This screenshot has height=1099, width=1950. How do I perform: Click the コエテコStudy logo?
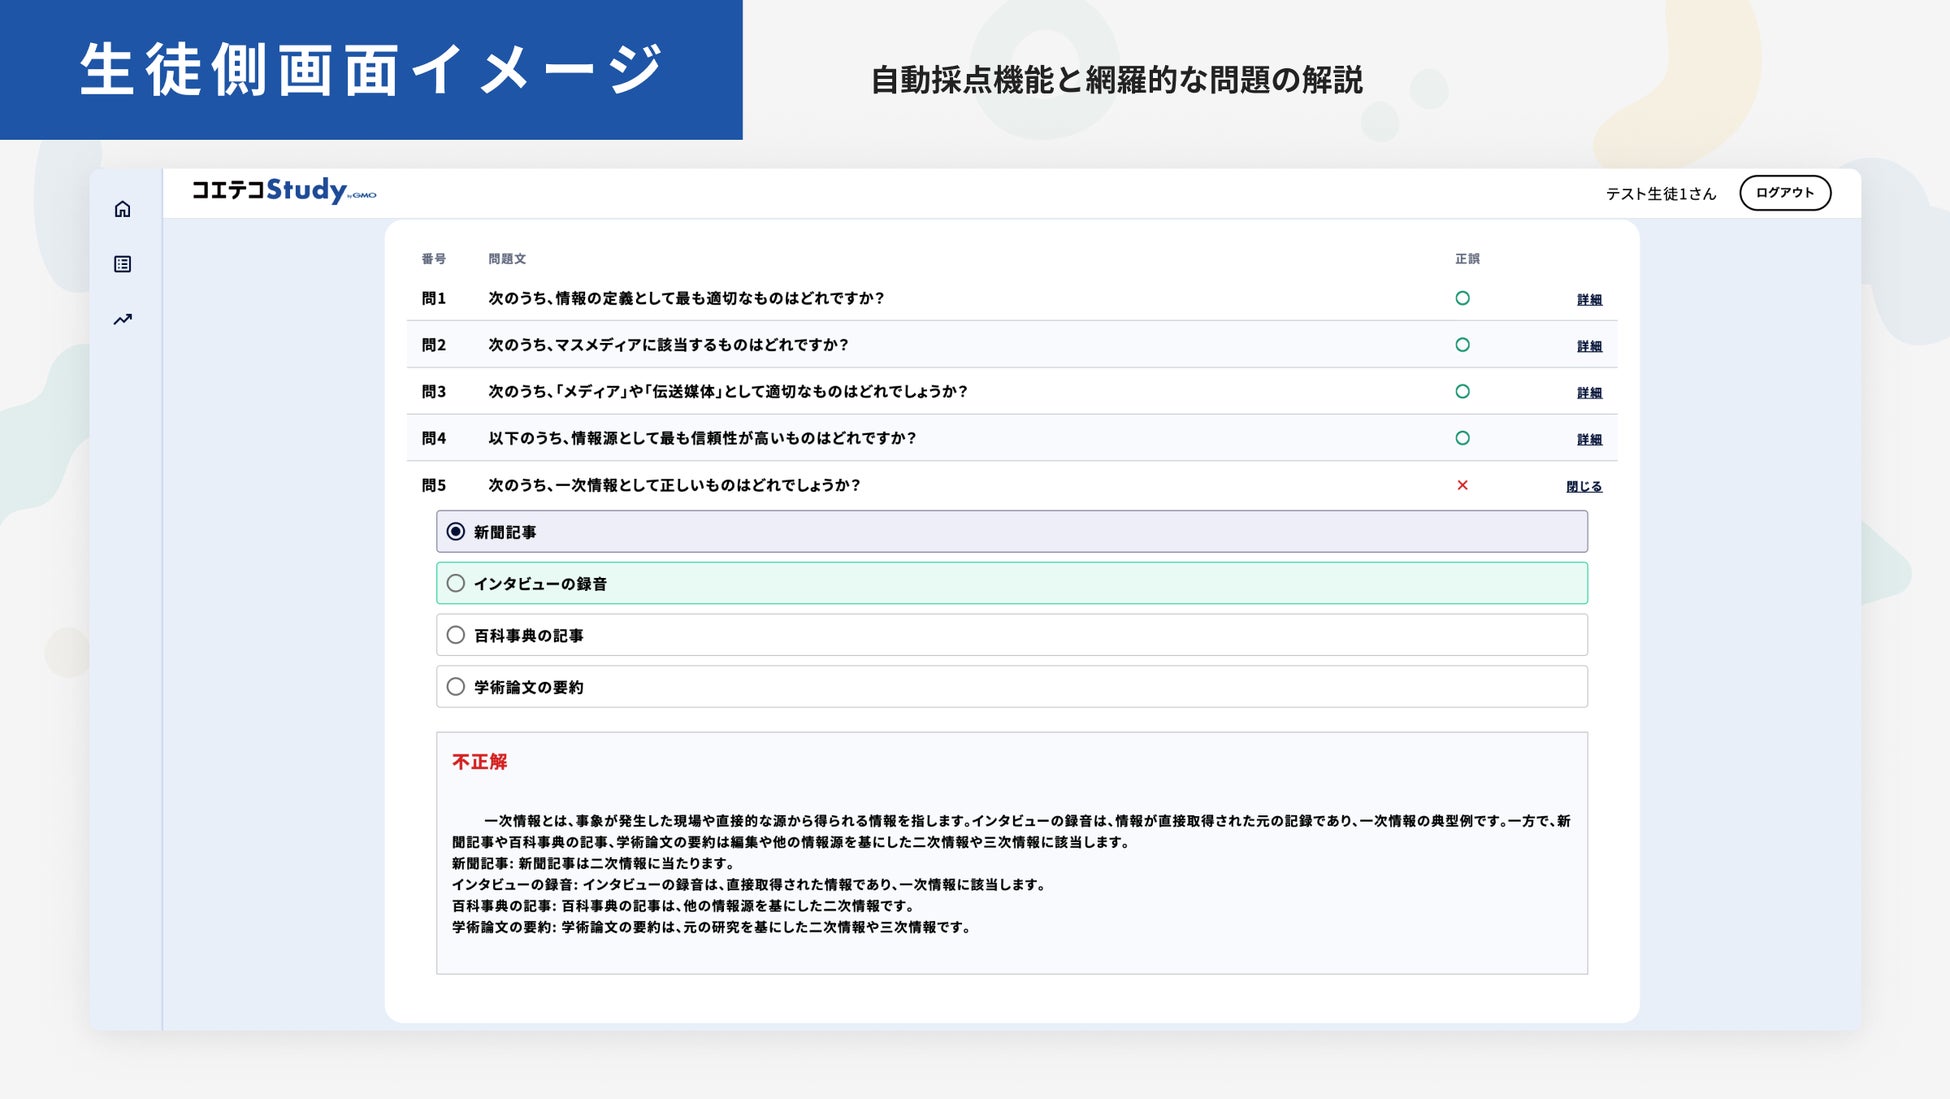coord(283,191)
